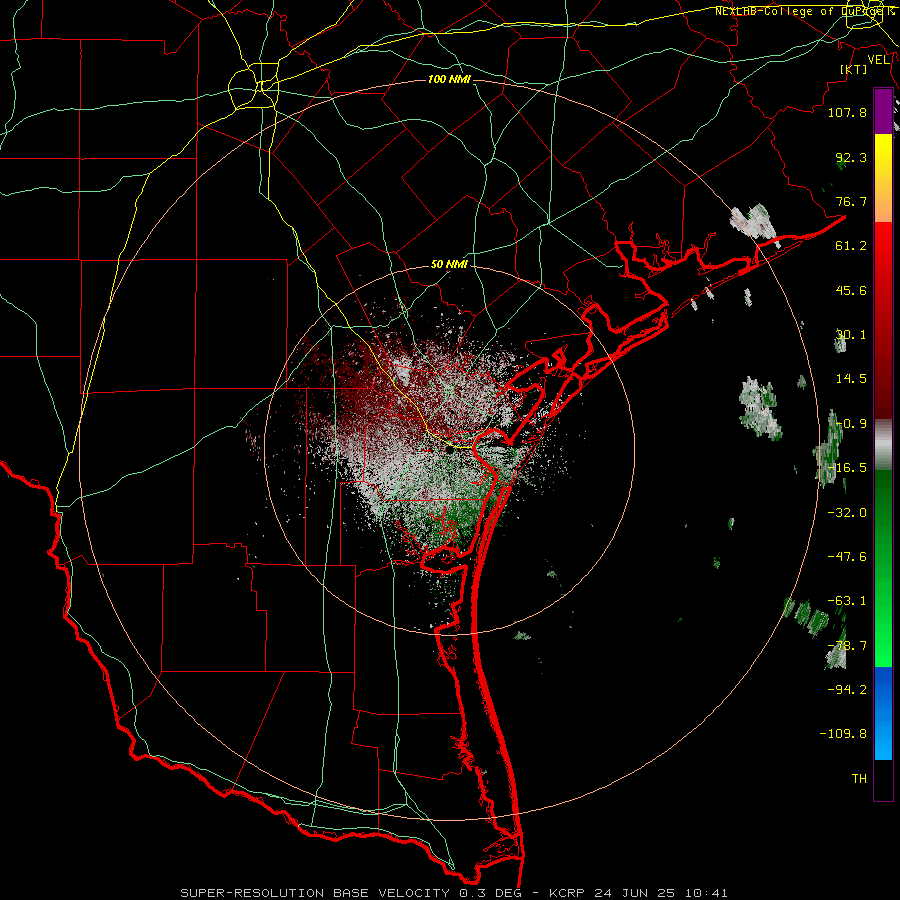Click the 92.3 value on the velocity scale

pos(851,157)
